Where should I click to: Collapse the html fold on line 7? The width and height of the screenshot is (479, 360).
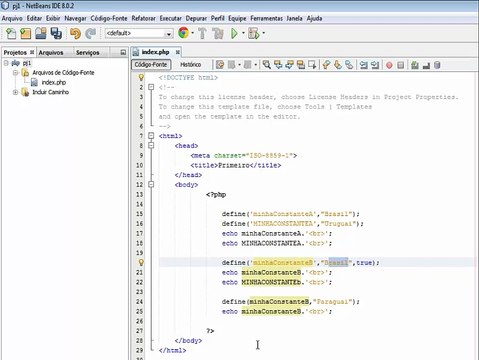151,136
